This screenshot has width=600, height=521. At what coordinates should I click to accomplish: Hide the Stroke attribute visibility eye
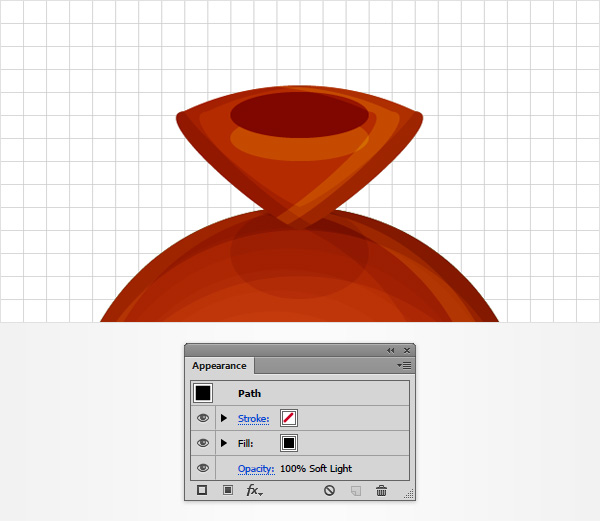pyautogui.click(x=203, y=418)
